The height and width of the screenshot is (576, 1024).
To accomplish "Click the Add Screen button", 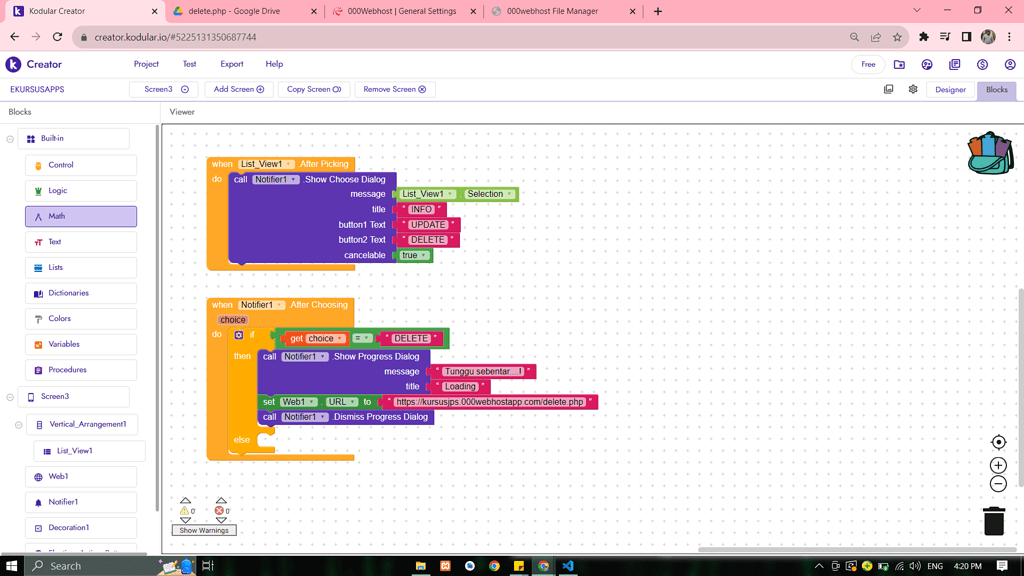I will tap(238, 90).
